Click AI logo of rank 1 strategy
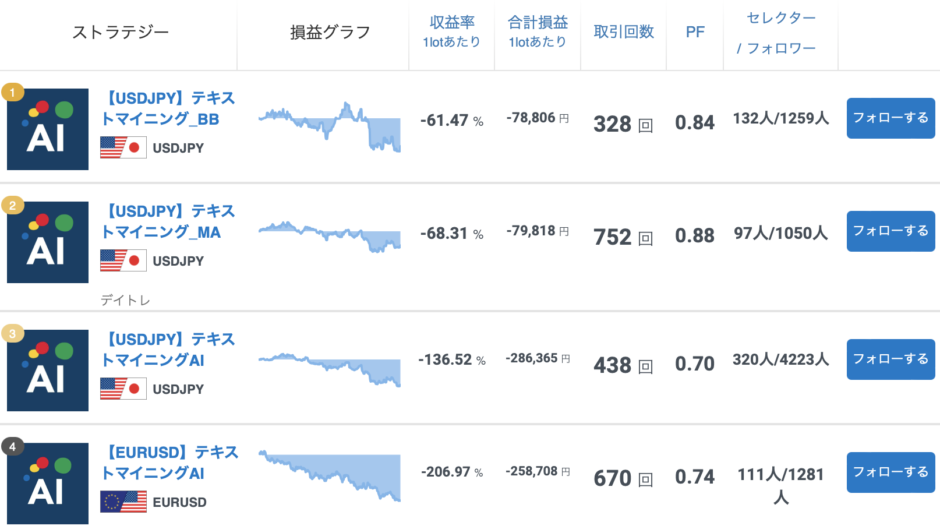The height and width of the screenshot is (529, 940). click(x=47, y=129)
